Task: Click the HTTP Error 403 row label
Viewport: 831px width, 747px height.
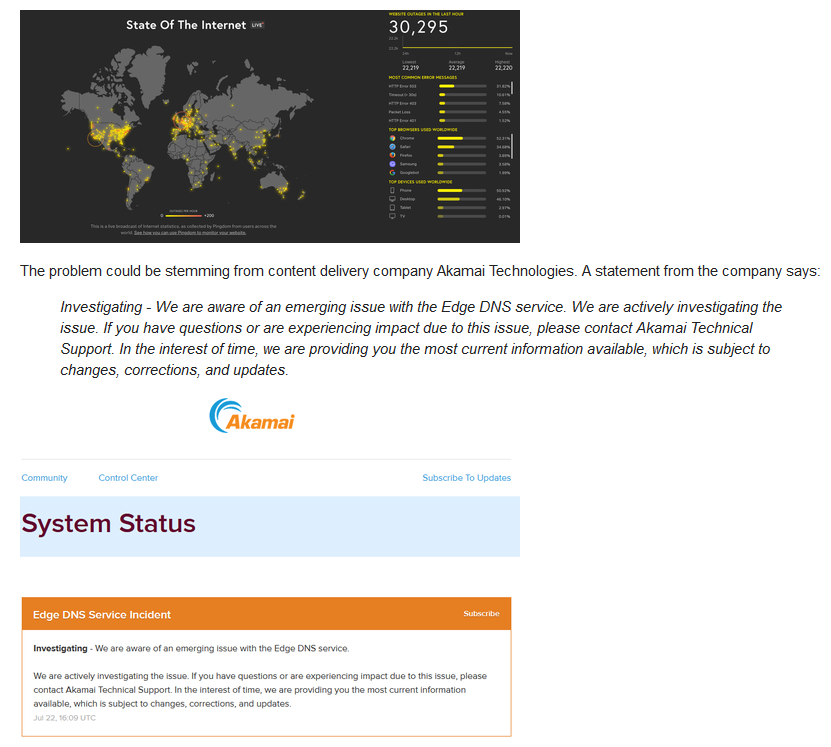Action: 403,103
